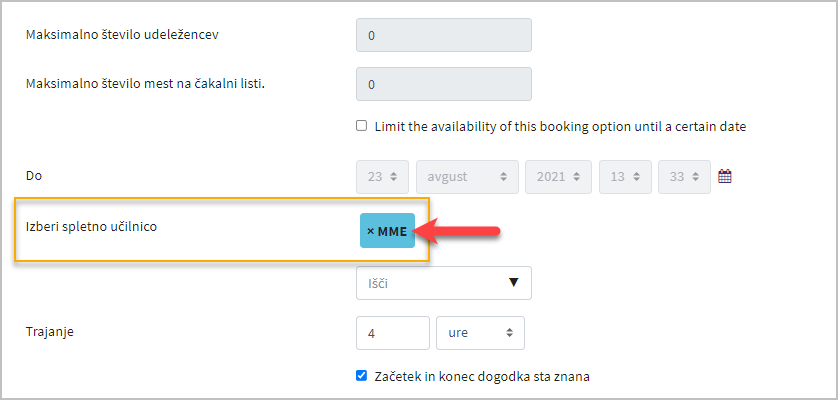Open the duration unit dropdown showing ure
The image size is (838, 400).
coord(480,333)
